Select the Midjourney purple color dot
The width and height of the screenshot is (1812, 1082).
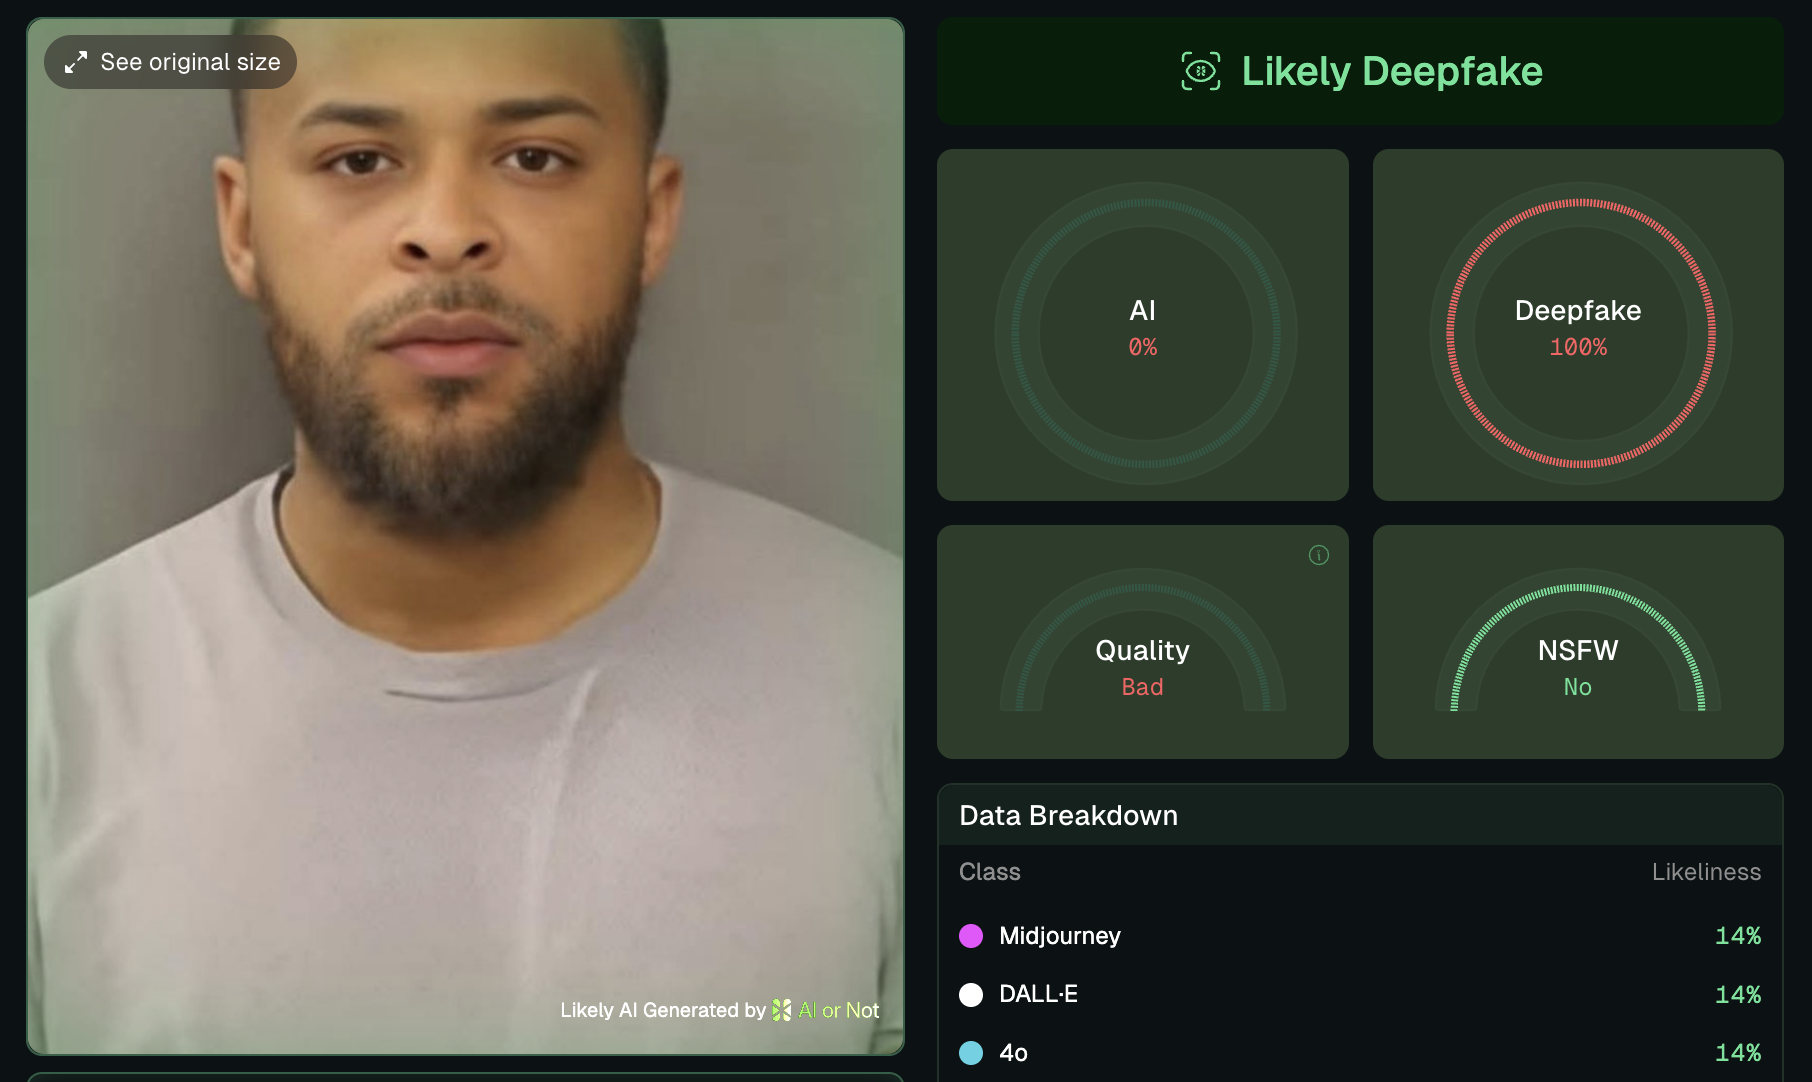971,936
